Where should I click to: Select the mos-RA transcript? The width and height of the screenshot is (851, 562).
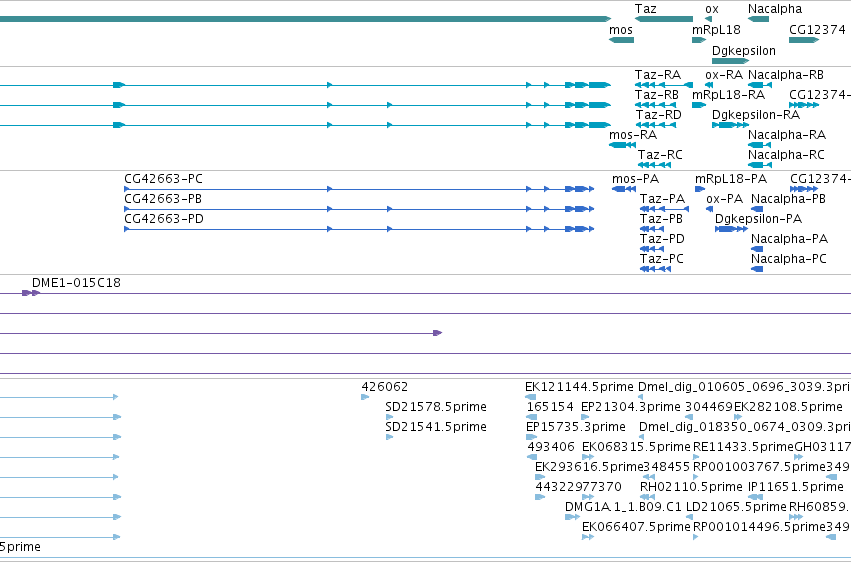633,135
